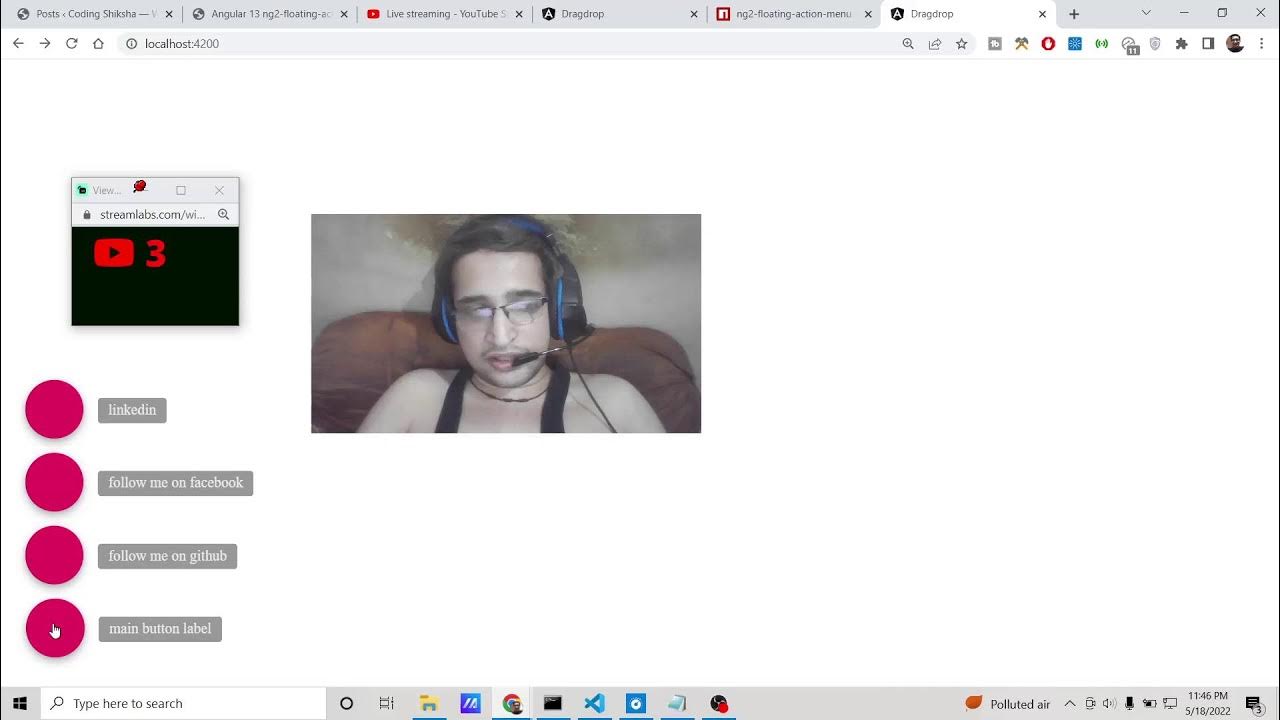Click the linkedin floating action button
This screenshot has width=1280, height=720.
pos(54,409)
